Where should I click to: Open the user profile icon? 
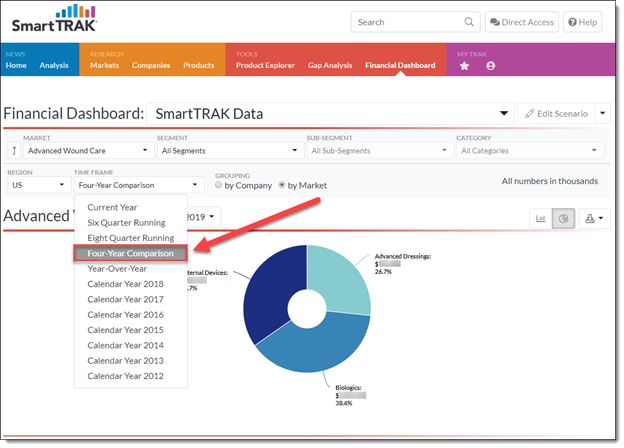pyautogui.click(x=490, y=66)
